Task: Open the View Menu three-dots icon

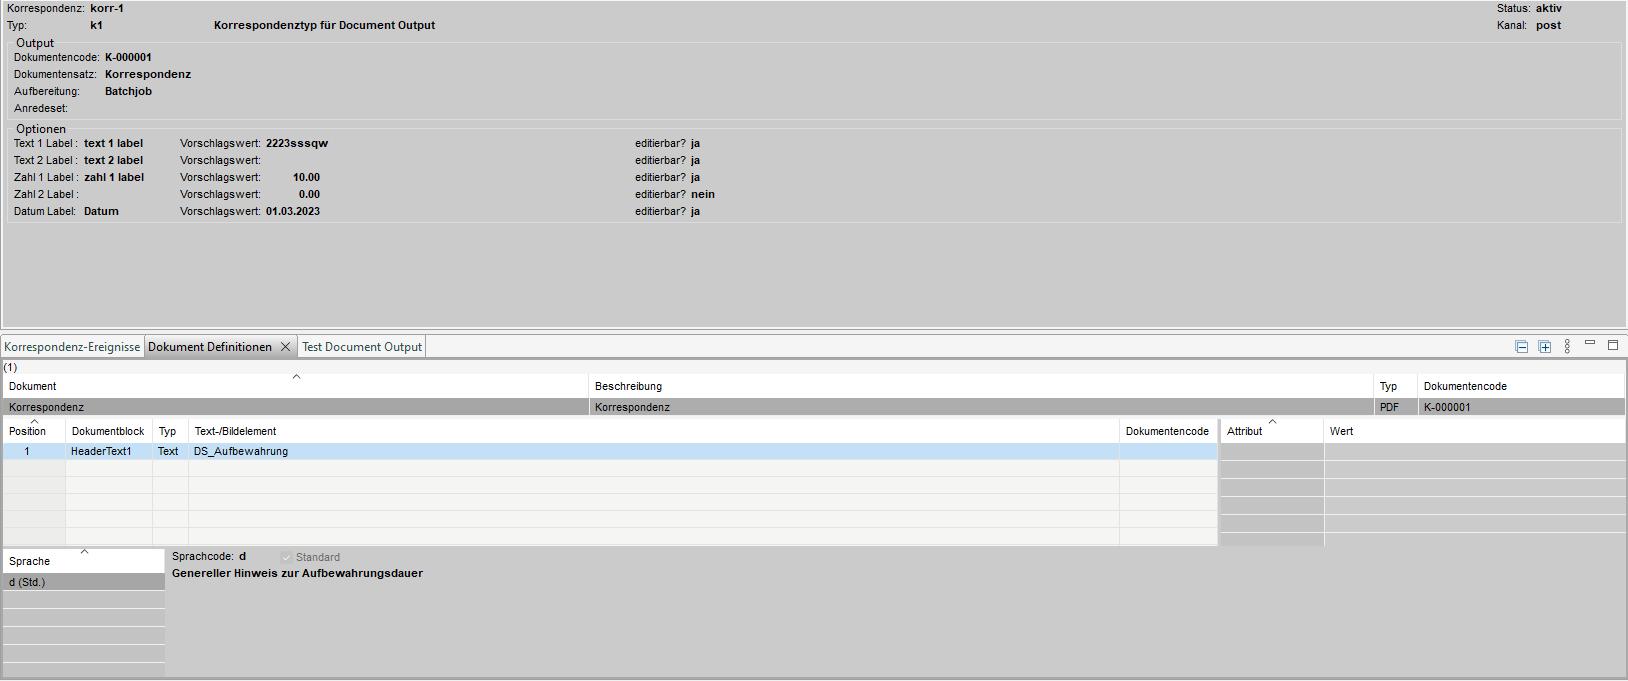Action: (1567, 346)
